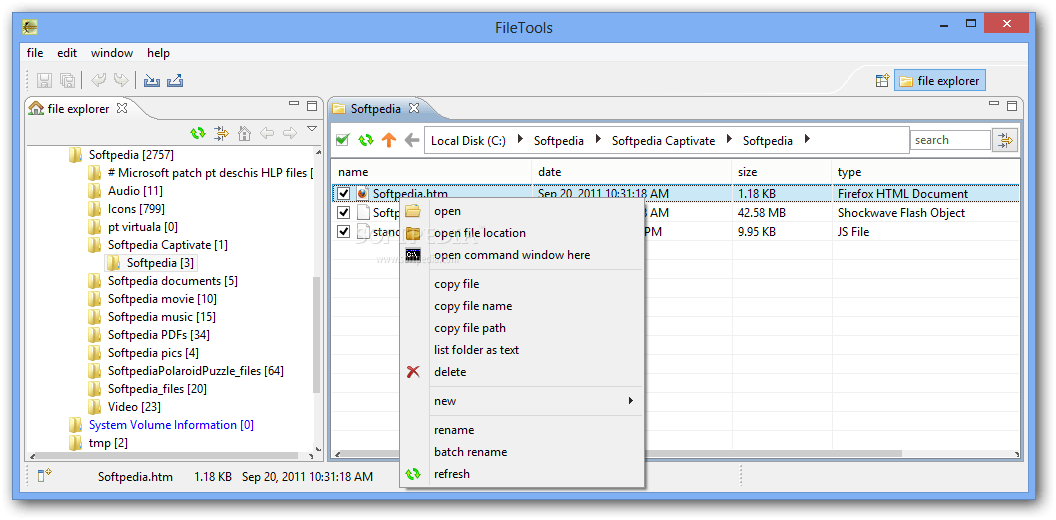Click the green checkmark select-all icon

click(x=343, y=140)
